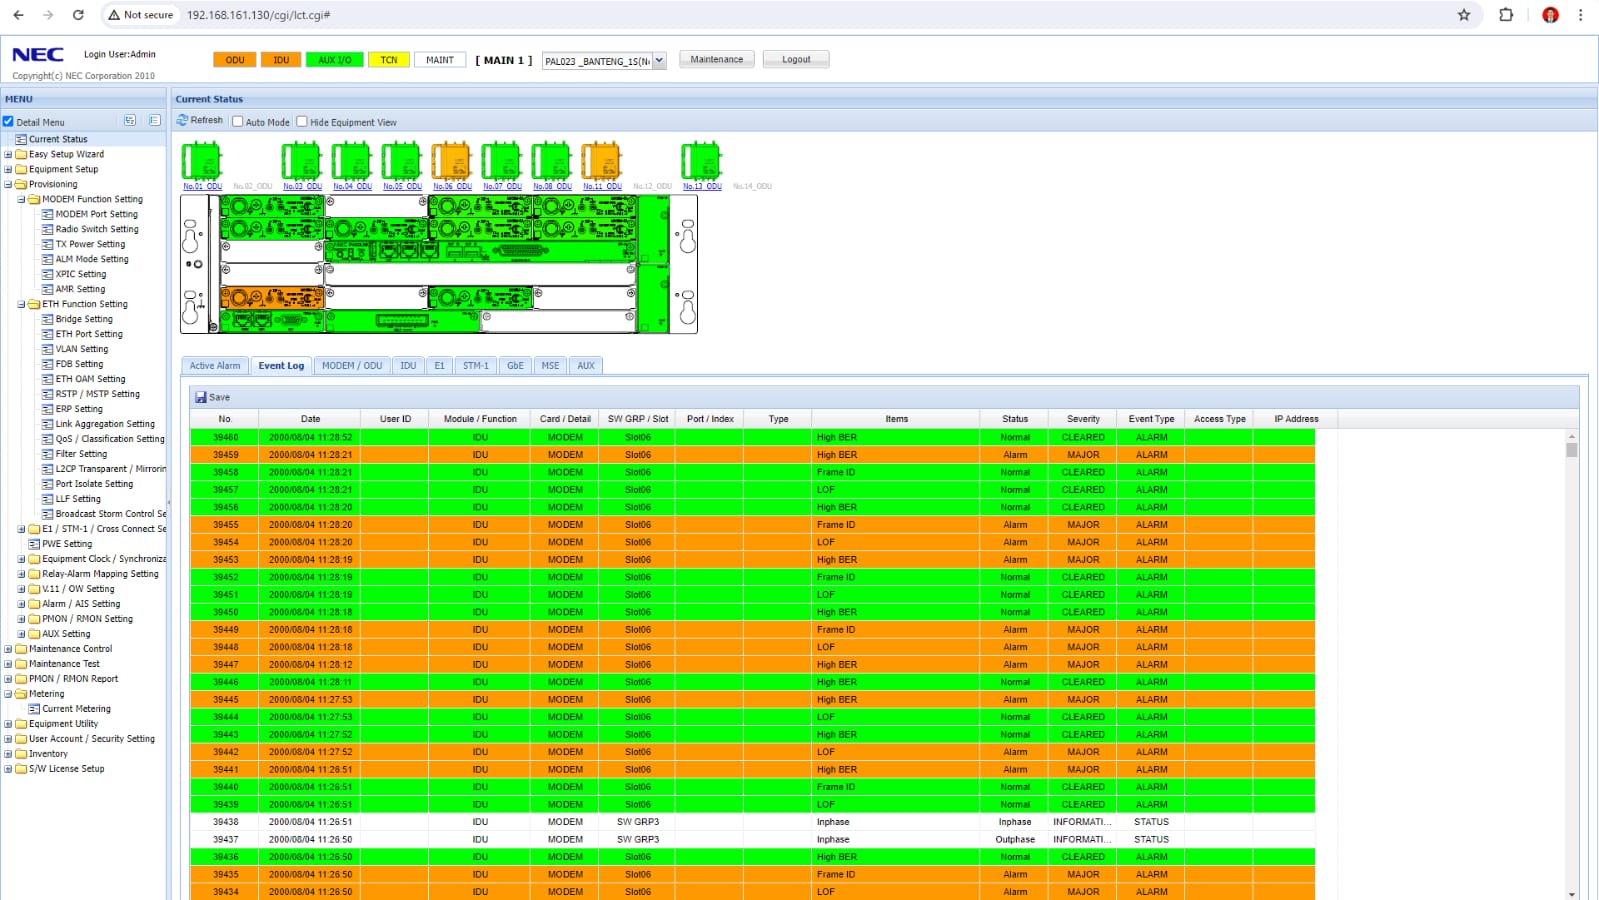The height and width of the screenshot is (900, 1599).
Task: Click the No.03 ODU equipment icon
Action: click(x=301, y=161)
